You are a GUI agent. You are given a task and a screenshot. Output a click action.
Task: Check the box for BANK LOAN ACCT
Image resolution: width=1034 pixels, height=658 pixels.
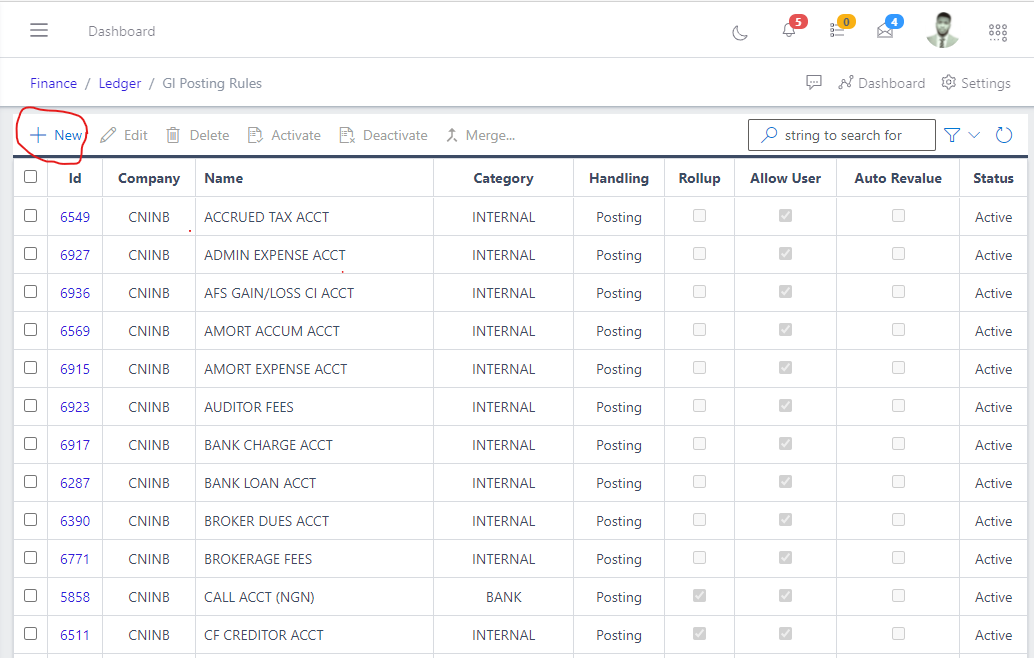click(x=31, y=482)
